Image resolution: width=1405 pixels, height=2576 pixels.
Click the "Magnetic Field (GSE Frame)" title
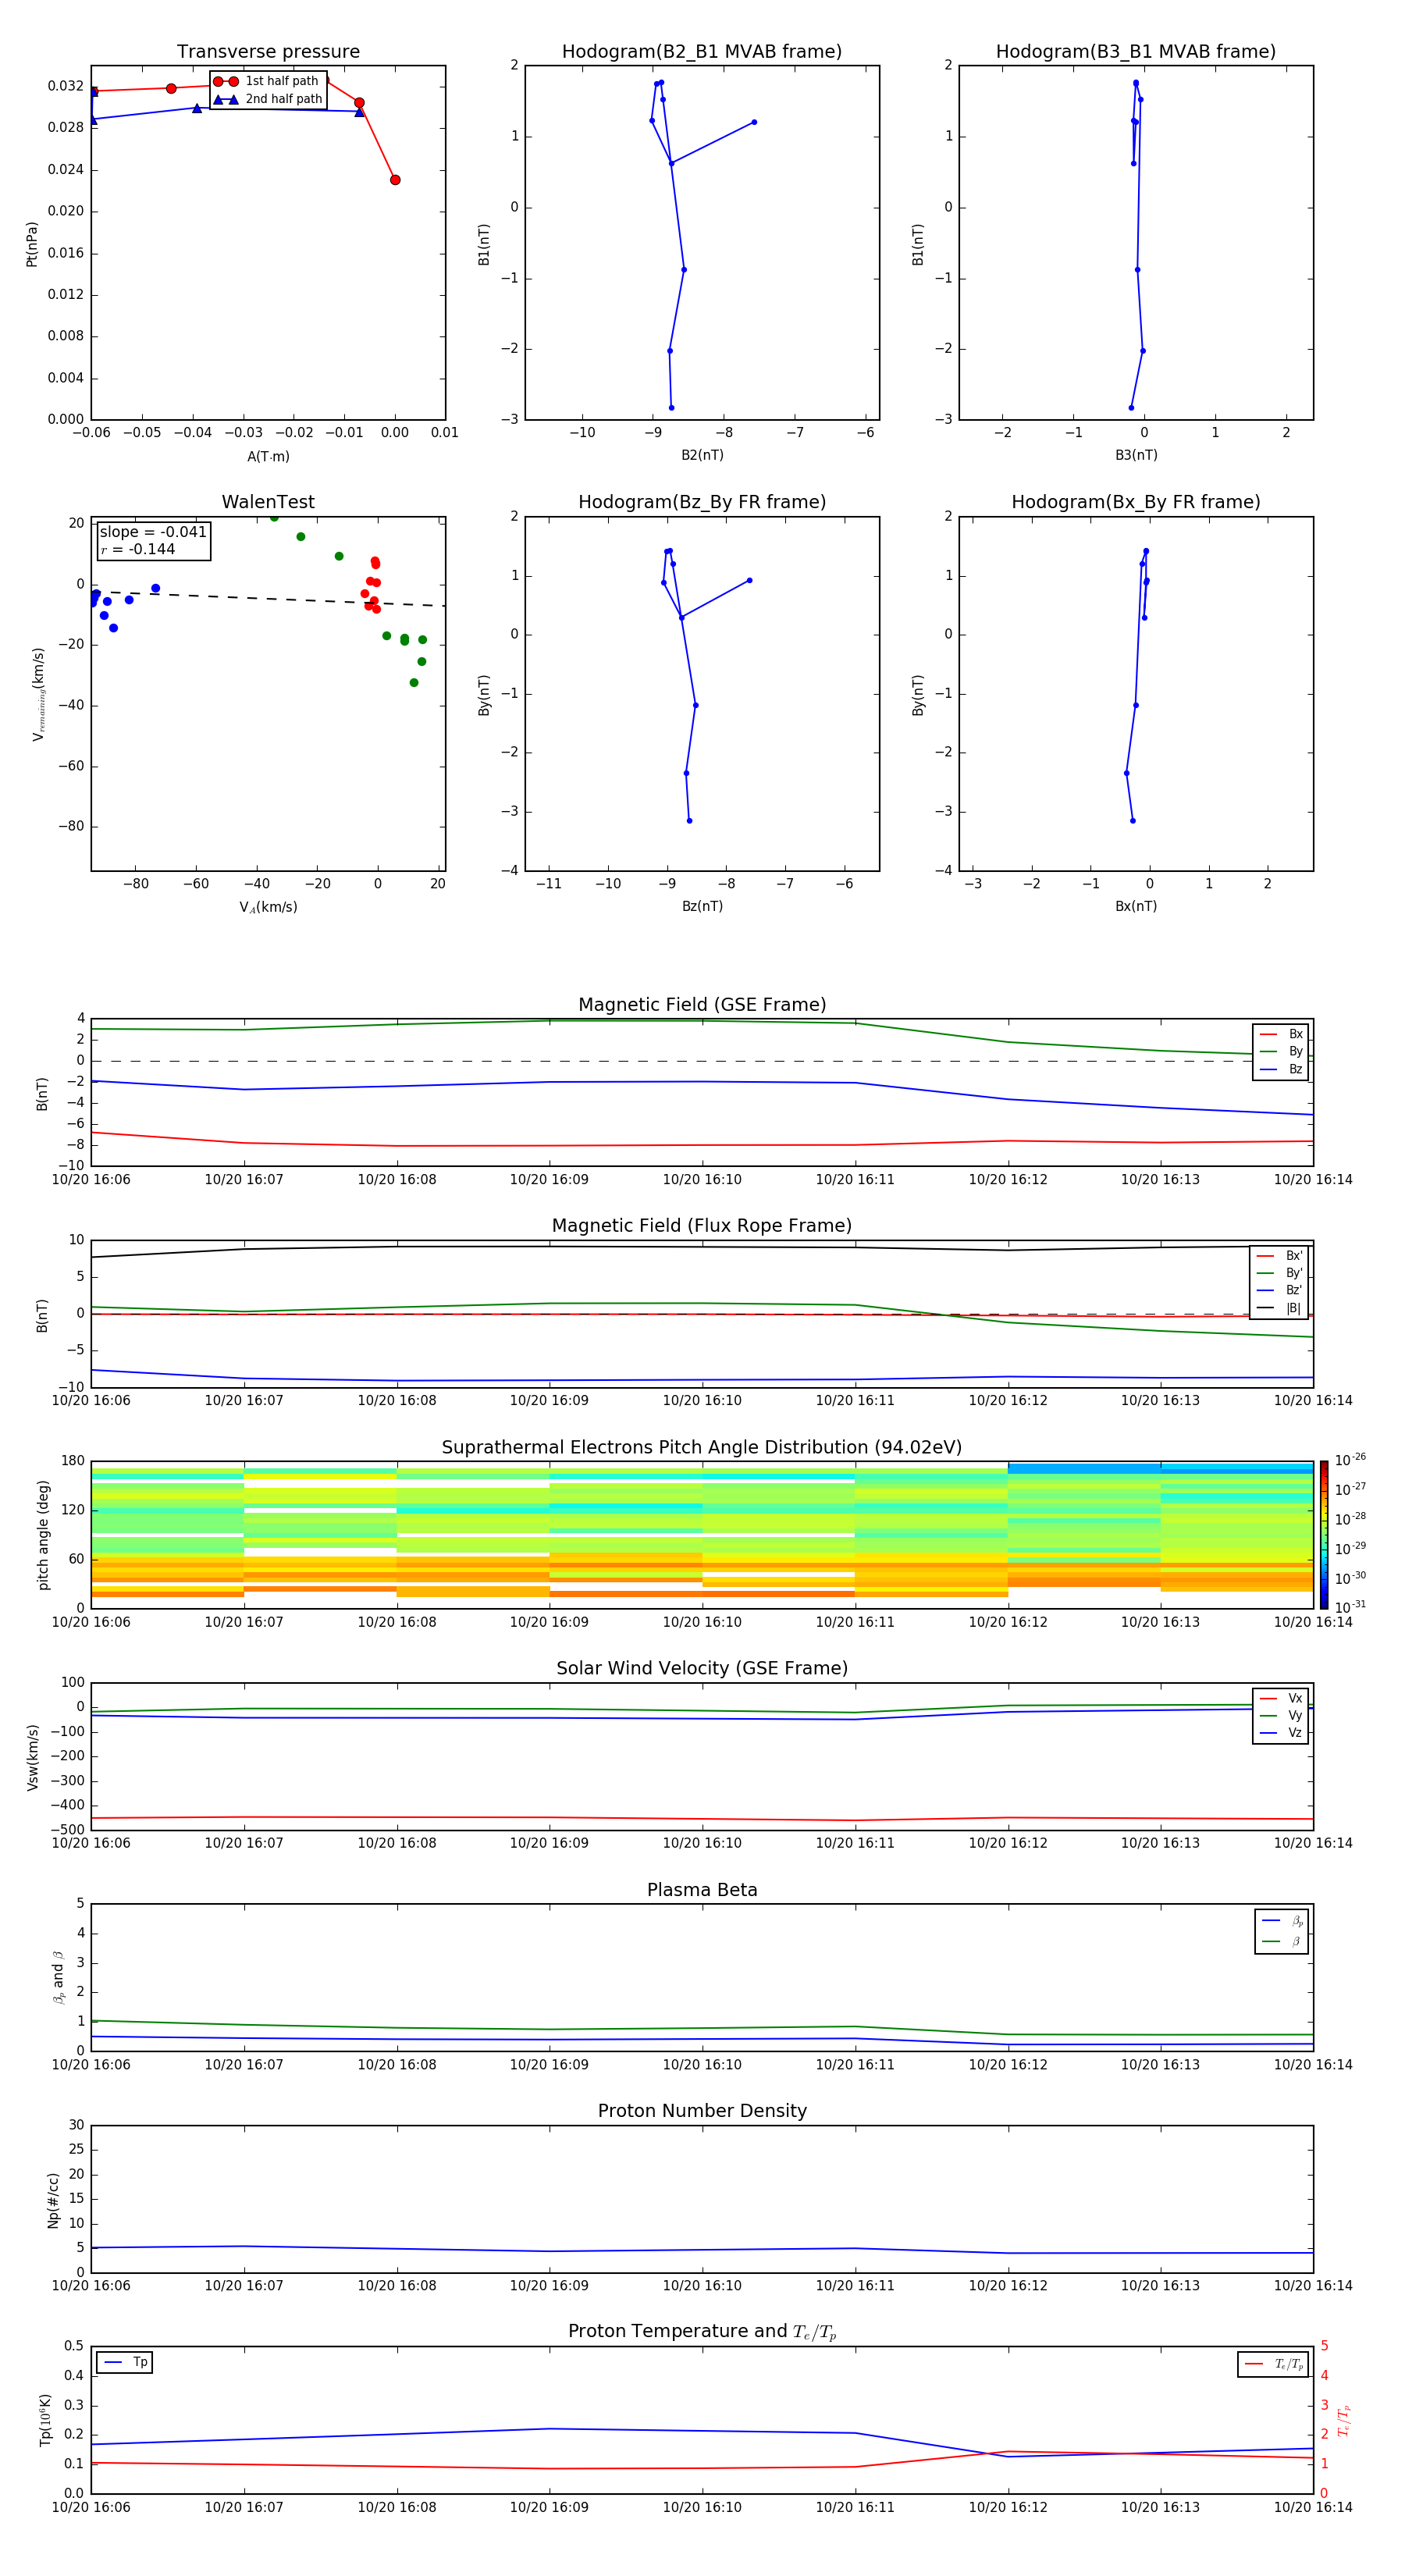702,1005
